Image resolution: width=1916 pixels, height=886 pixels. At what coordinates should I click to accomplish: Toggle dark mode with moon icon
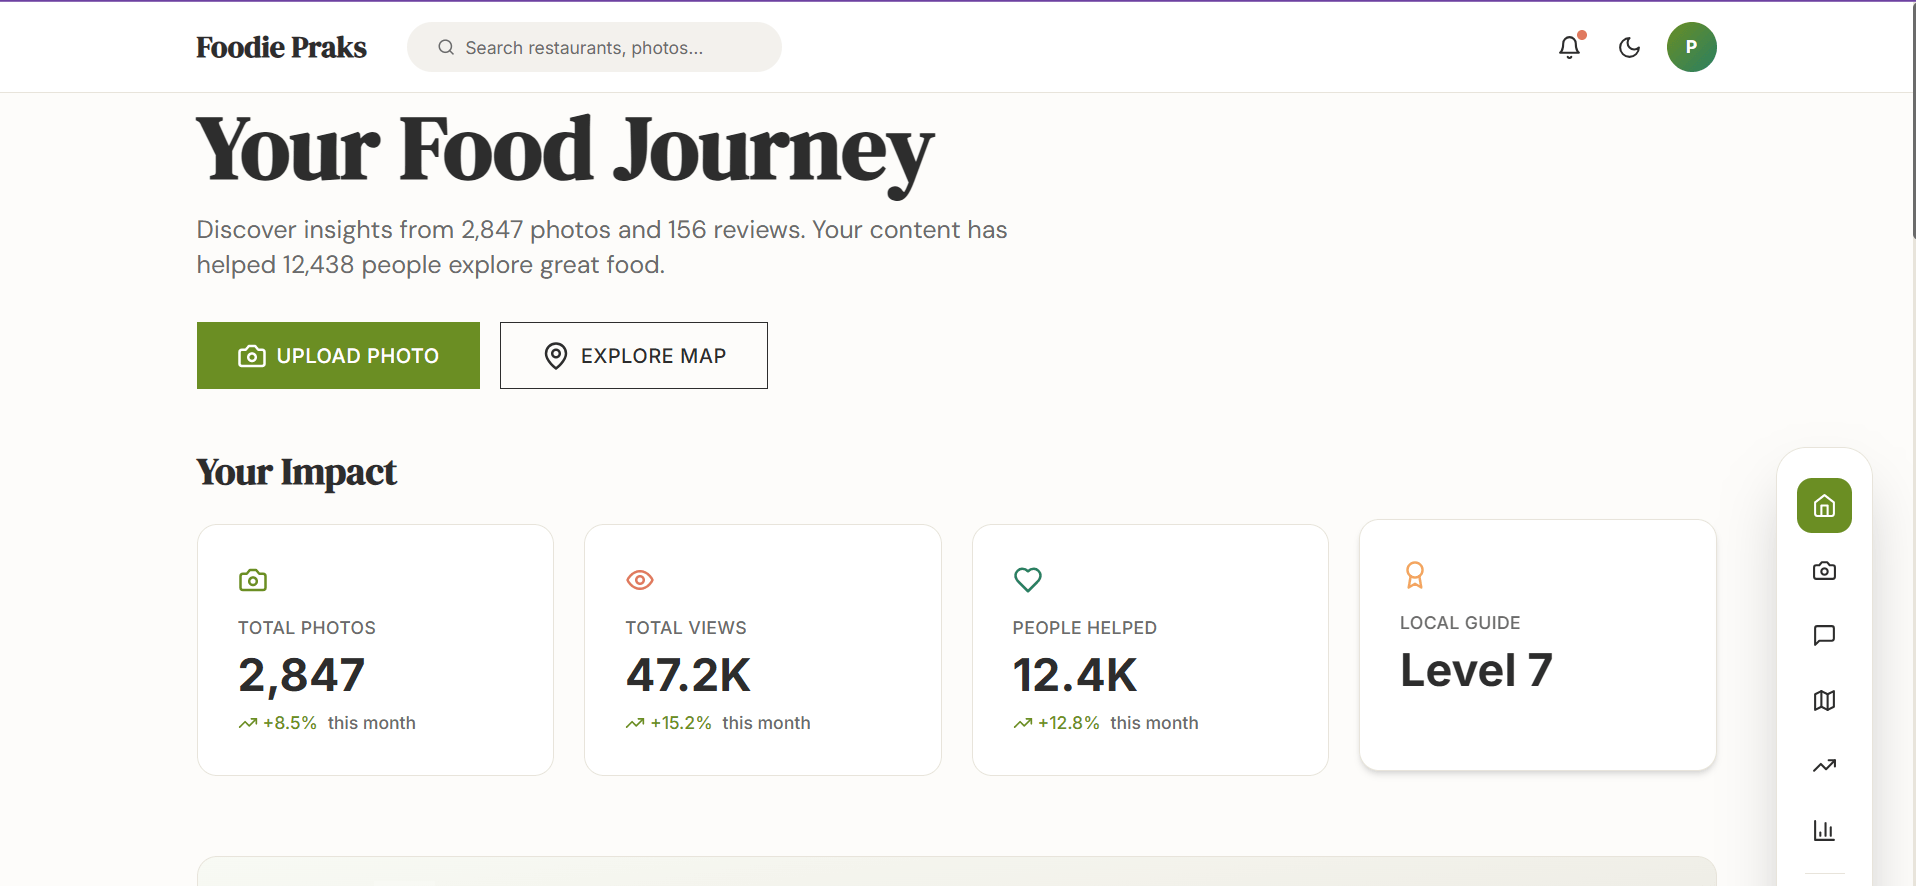1629,47
